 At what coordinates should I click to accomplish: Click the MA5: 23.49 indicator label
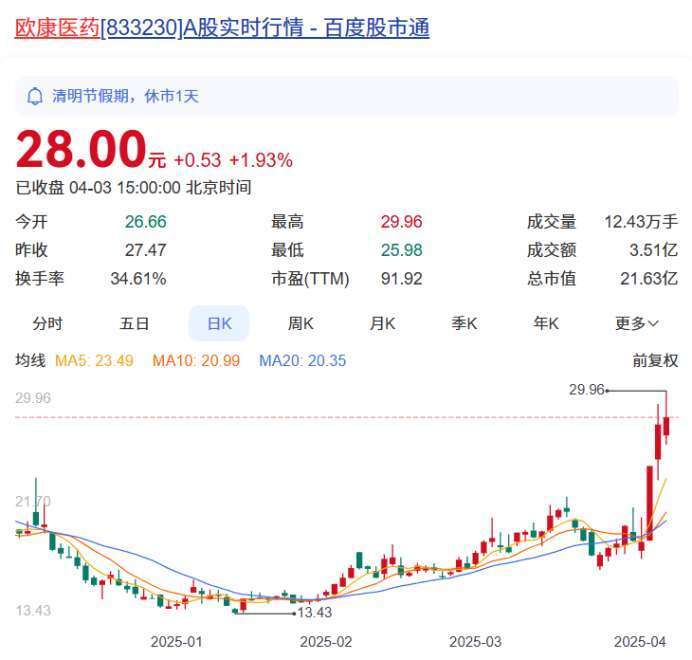(94, 361)
